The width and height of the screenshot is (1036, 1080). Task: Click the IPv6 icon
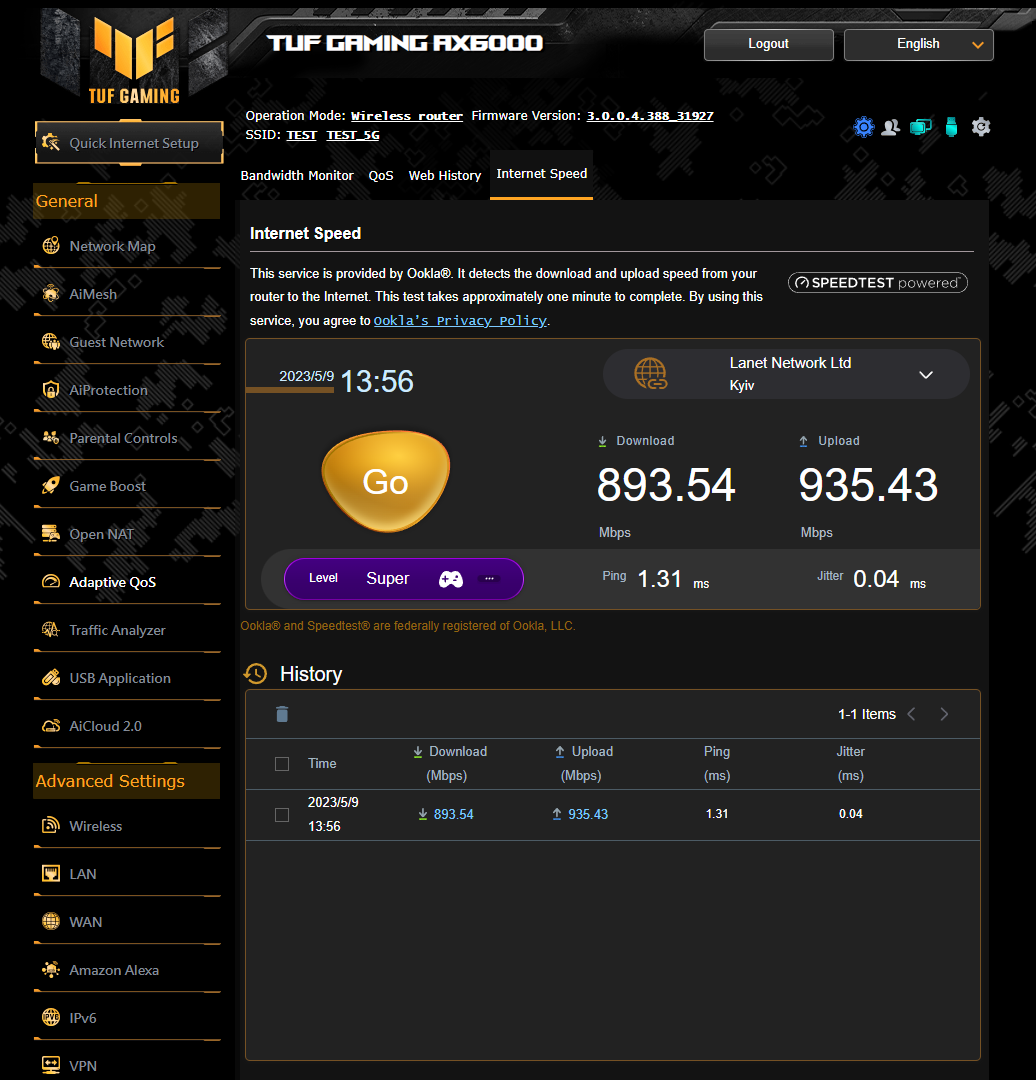pos(51,1017)
